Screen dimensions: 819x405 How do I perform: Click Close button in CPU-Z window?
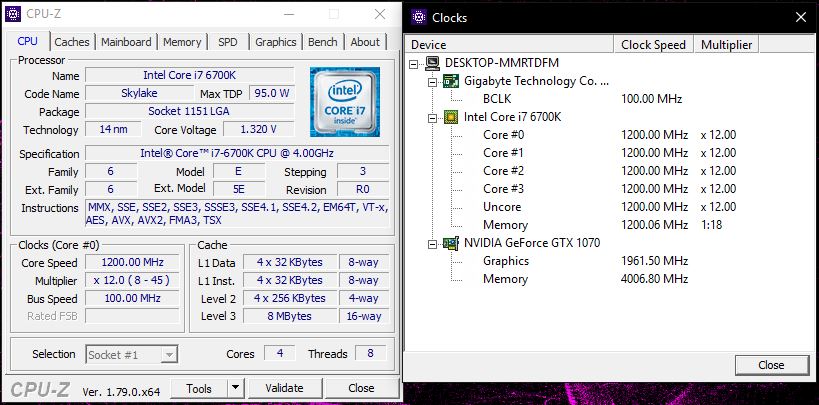[361, 388]
